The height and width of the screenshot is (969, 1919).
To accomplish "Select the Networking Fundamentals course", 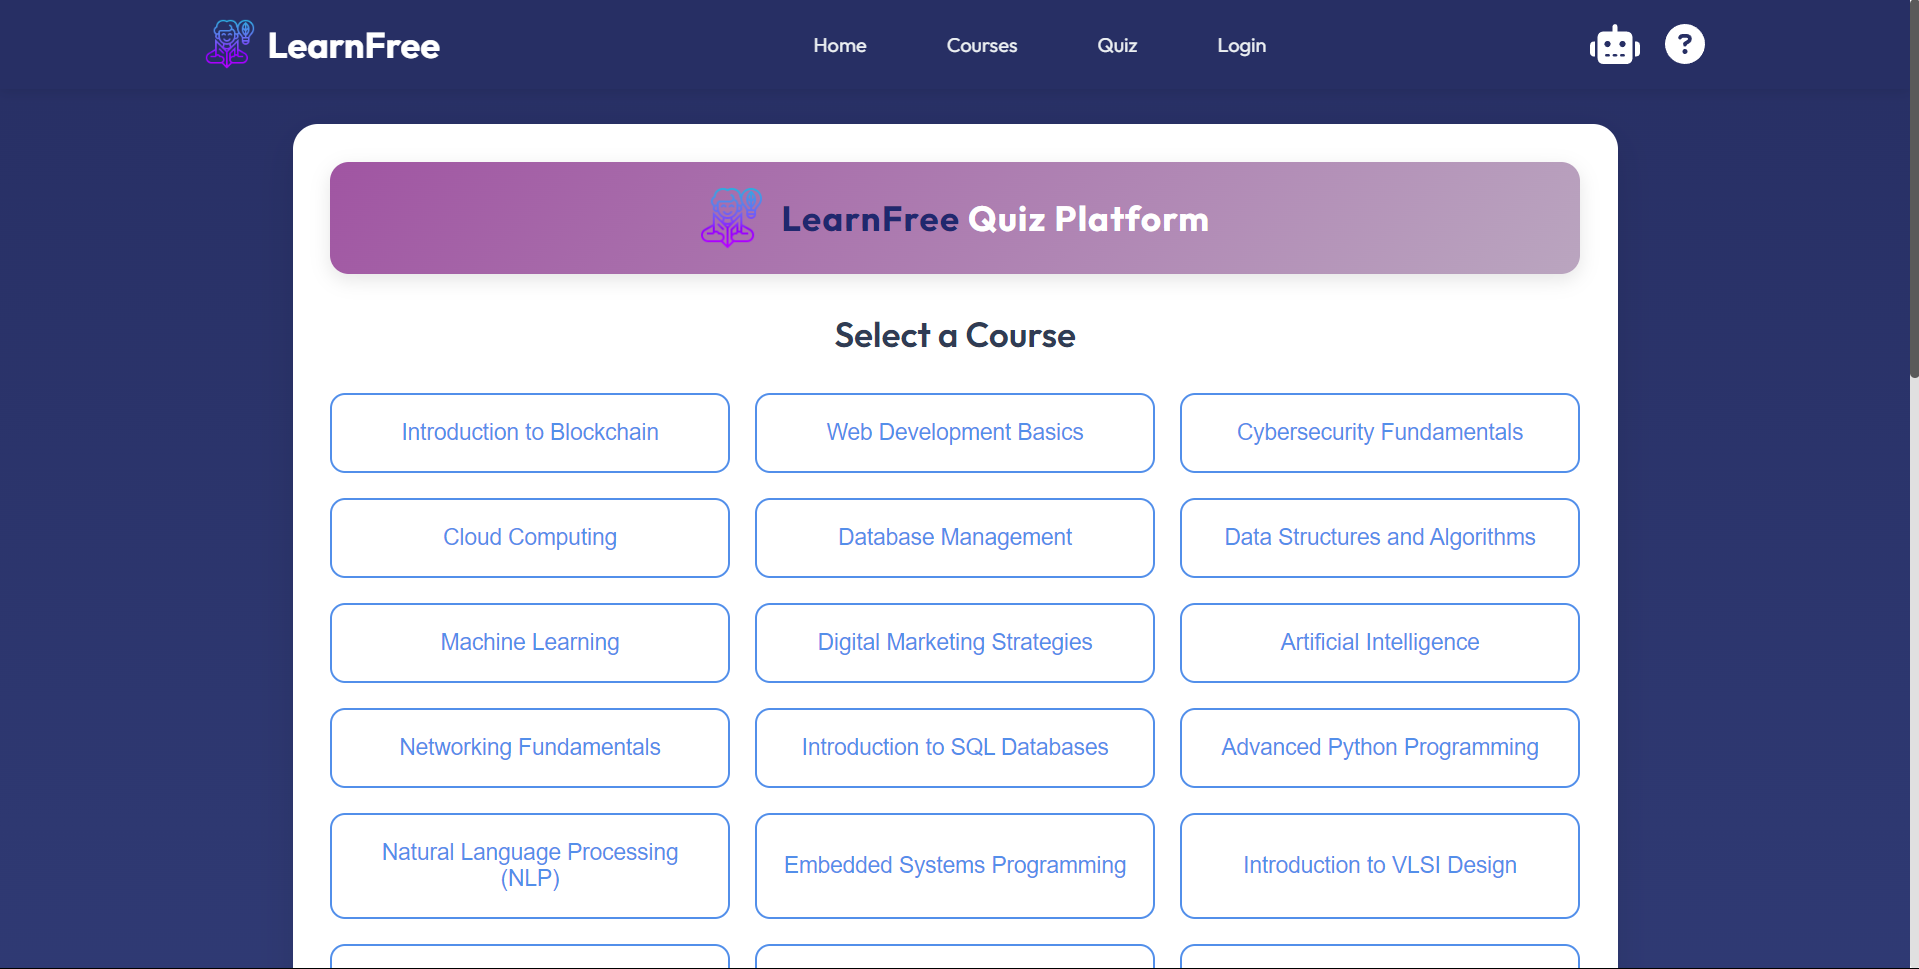I will click(530, 748).
